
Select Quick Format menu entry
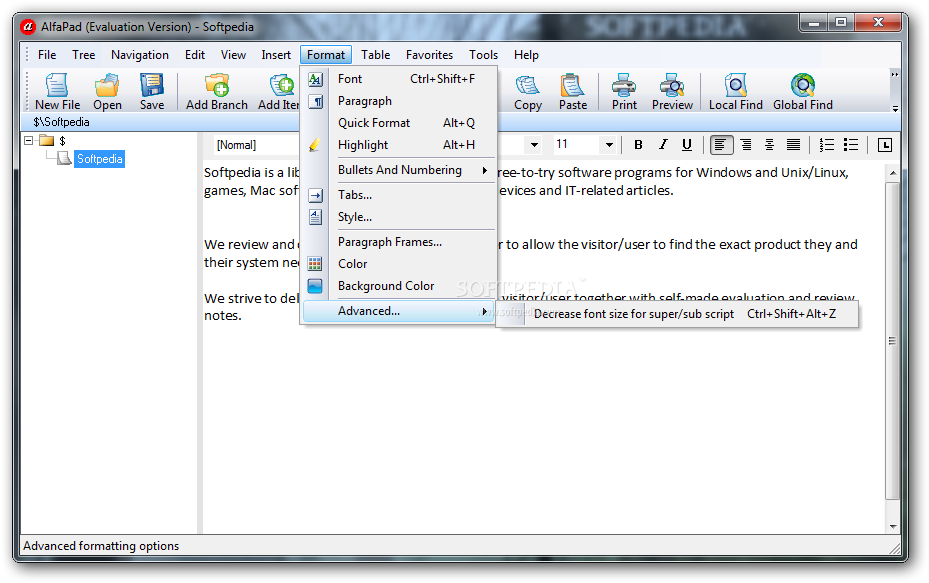(x=399, y=123)
